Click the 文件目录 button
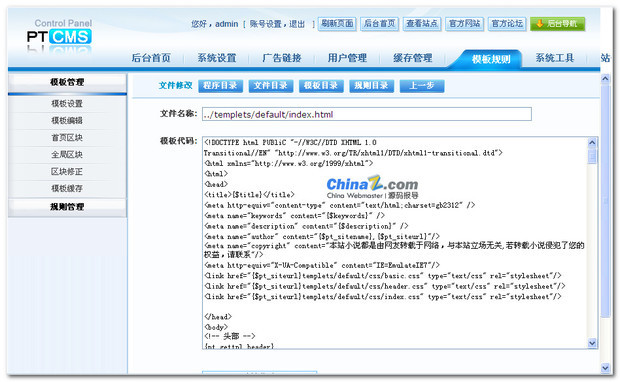 pyautogui.click(x=271, y=86)
